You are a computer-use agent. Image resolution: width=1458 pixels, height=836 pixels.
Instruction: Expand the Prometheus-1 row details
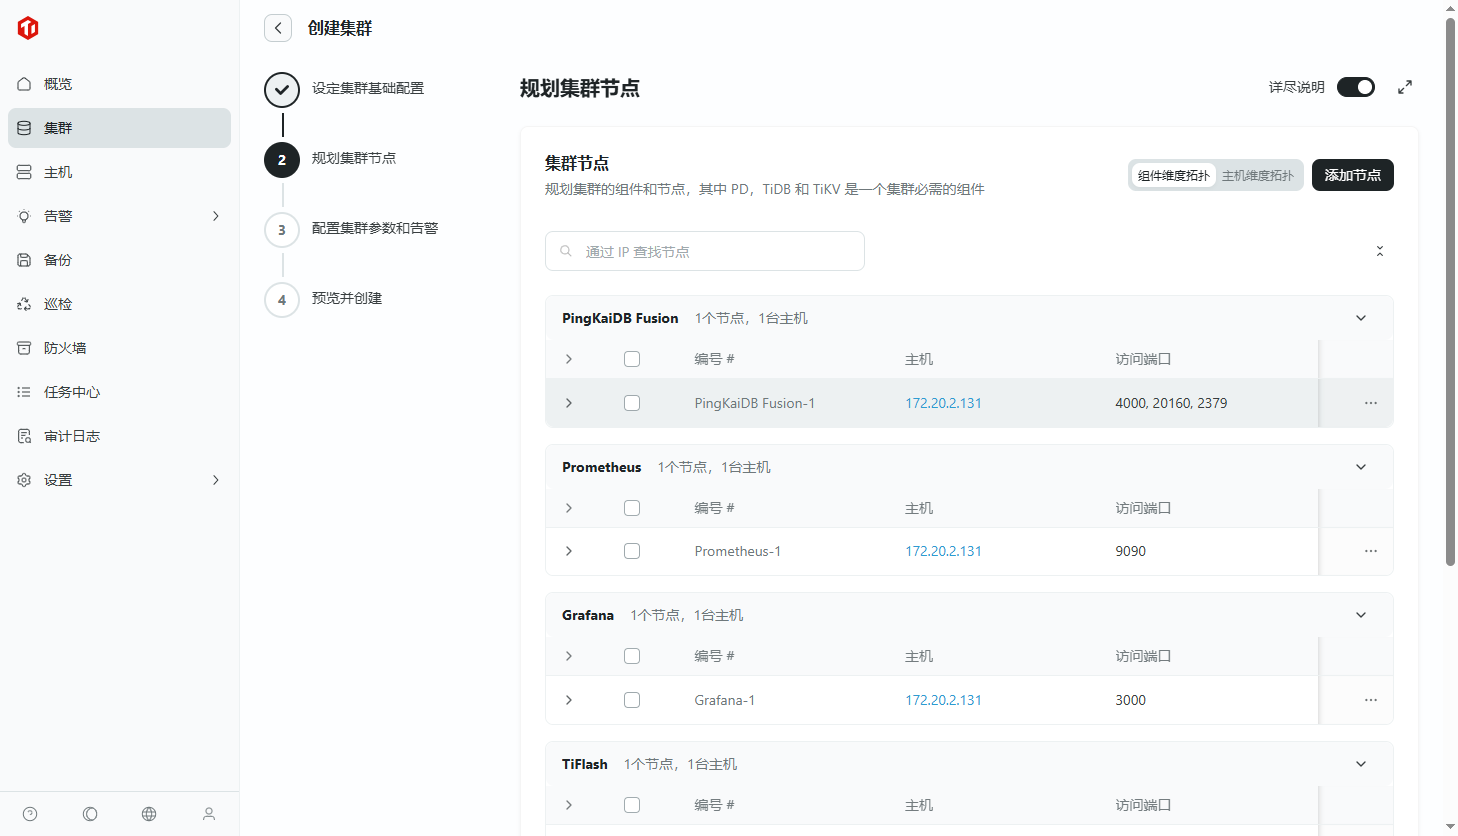pos(569,551)
